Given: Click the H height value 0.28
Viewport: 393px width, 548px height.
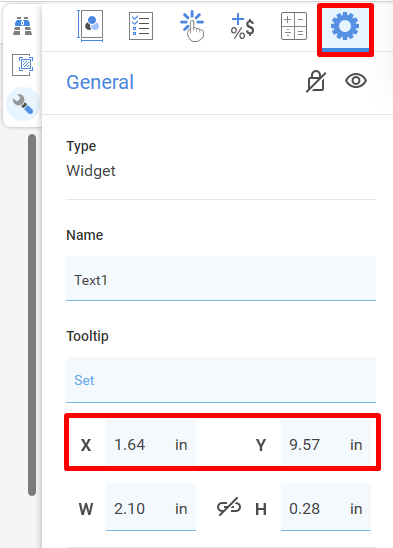Looking at the screenshot, I should tap(326, 507).
